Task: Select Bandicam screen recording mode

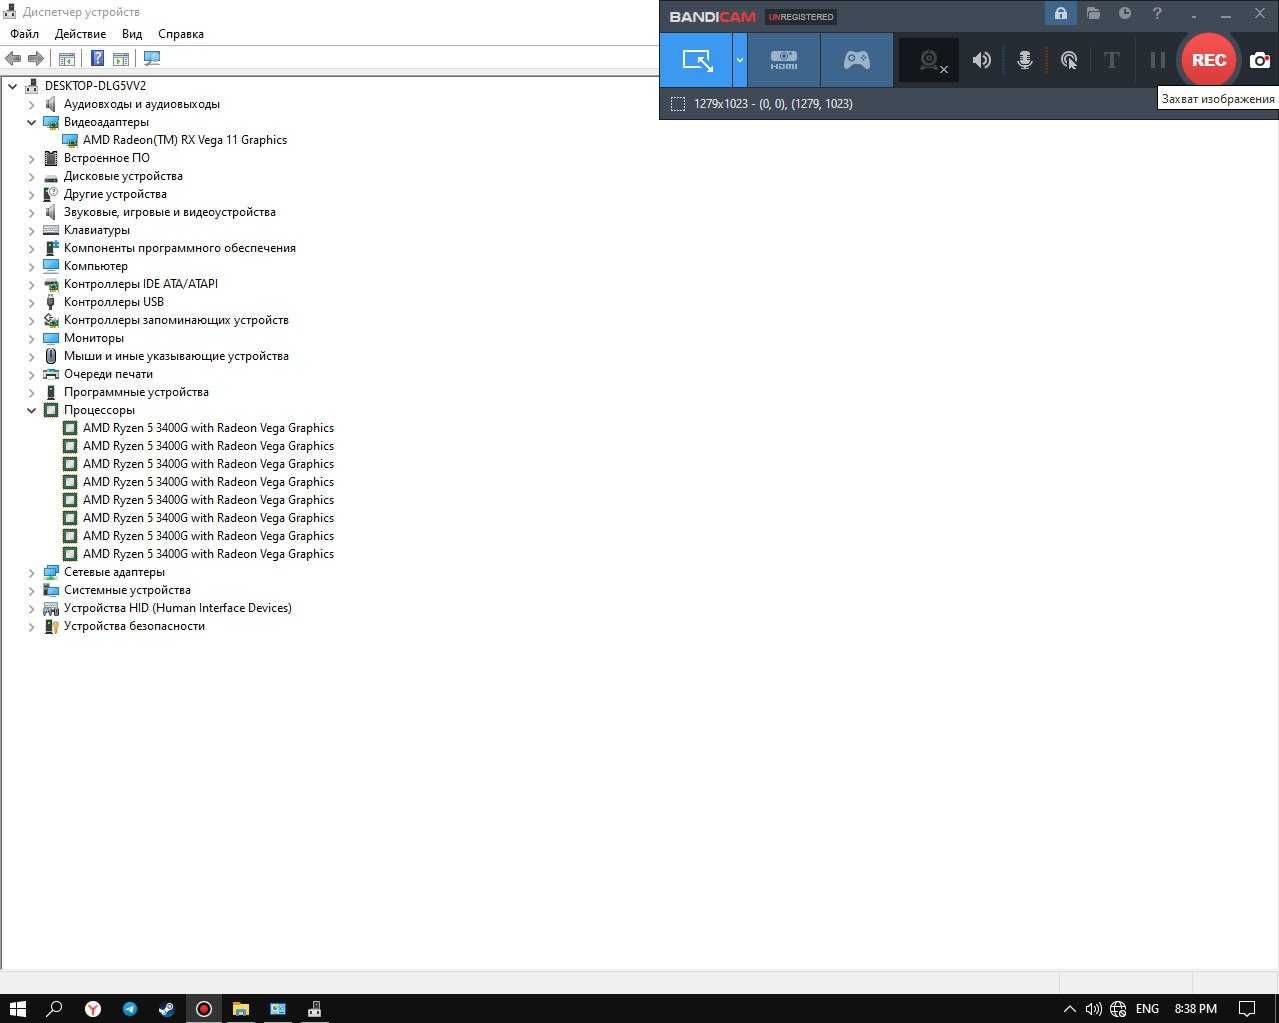Action: pos(696,60)
